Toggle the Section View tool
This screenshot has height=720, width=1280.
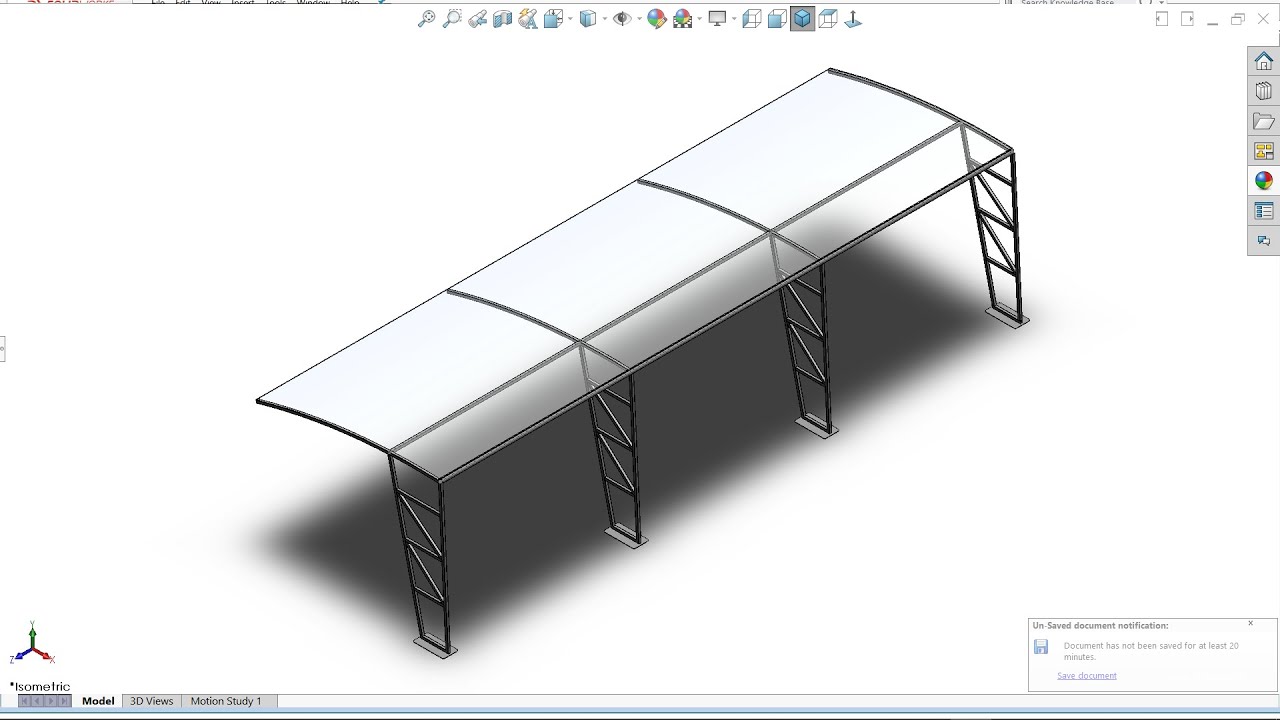(502, 18)
